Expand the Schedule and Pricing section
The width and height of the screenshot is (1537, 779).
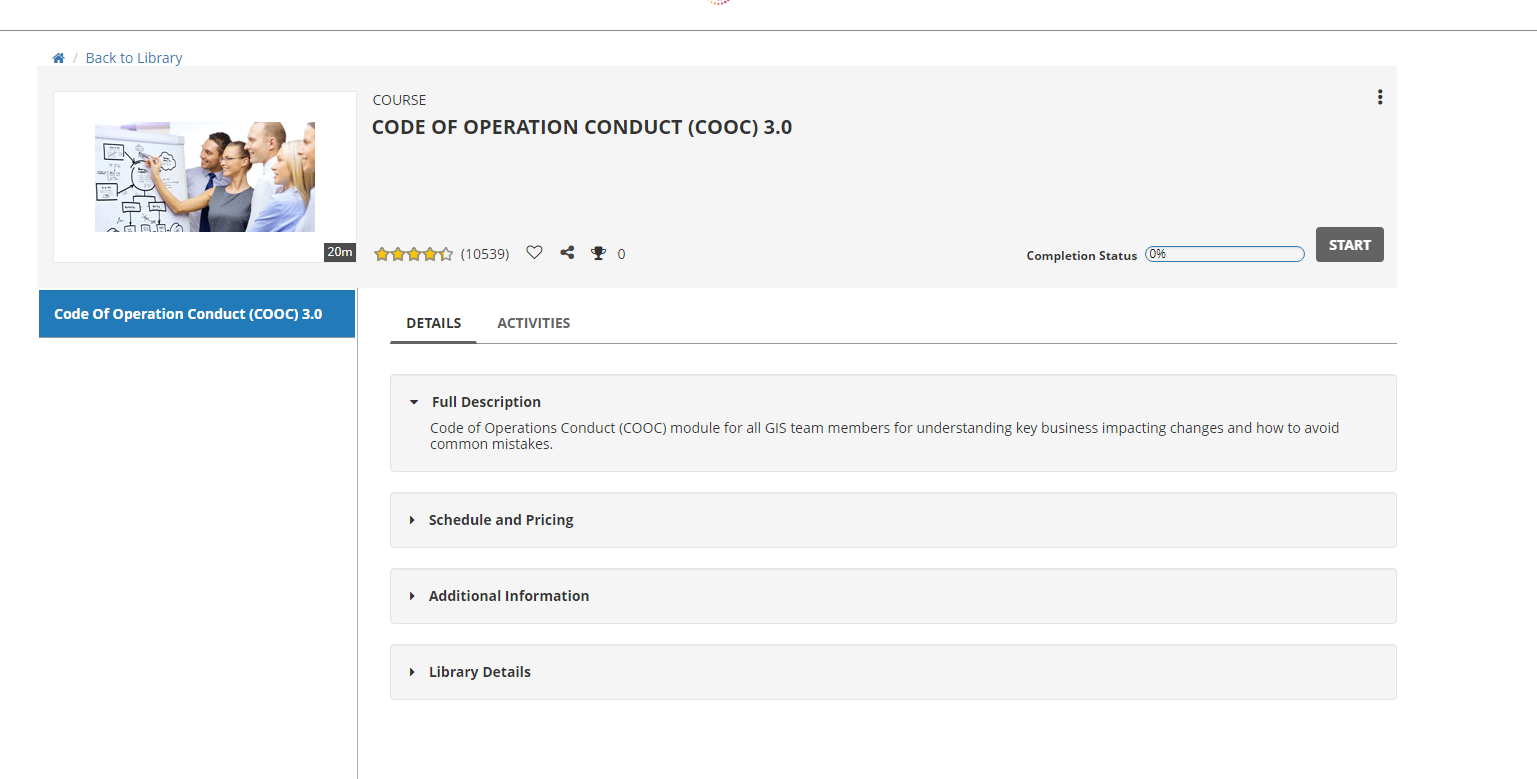pos(500,520)
